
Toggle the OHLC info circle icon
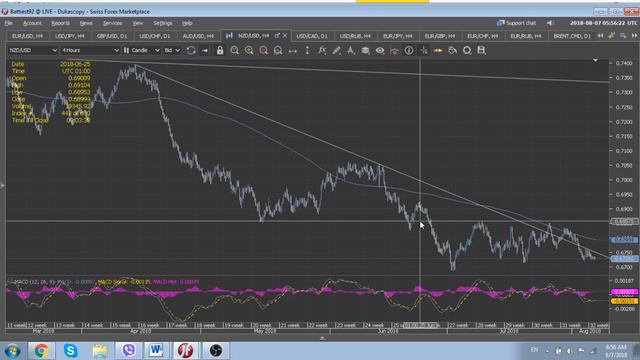click(409, 50)
